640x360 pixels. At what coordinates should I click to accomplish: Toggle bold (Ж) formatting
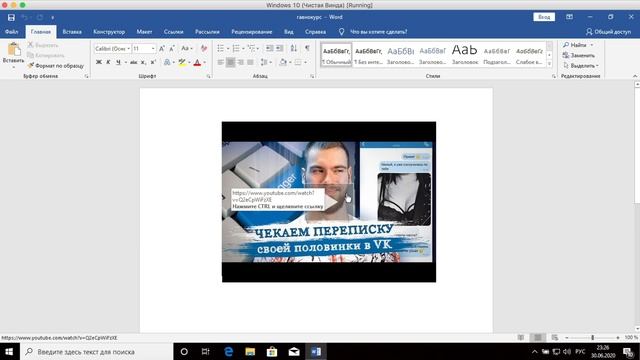[x=98, y=62]
